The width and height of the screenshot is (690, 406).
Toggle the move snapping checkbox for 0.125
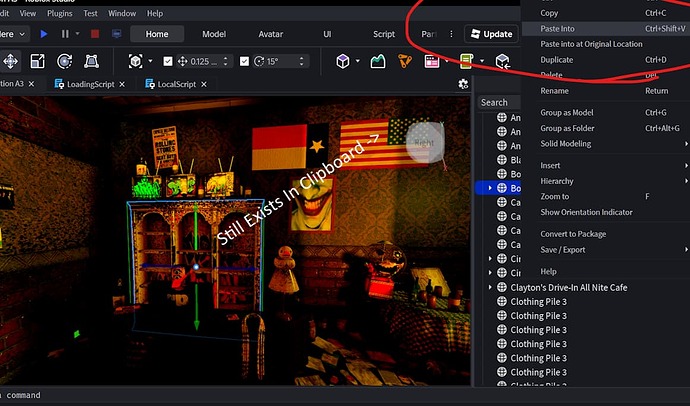point(168,61)
